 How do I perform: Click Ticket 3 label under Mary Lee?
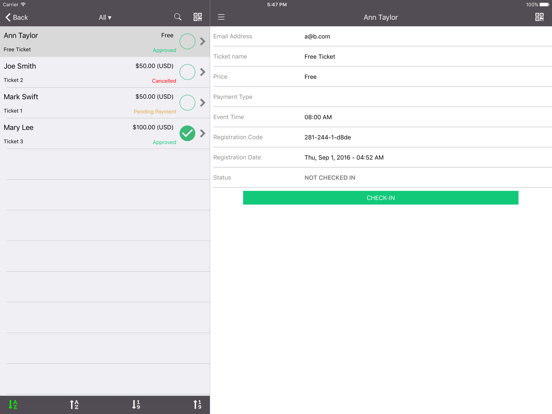(13, 142)
